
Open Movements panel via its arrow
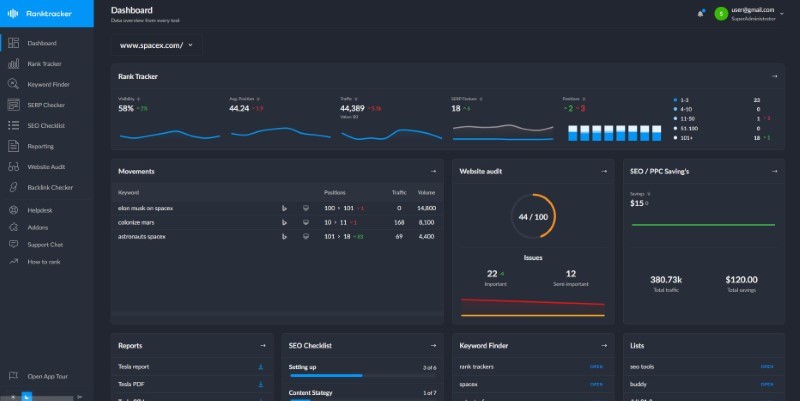[x=433, y=171]
